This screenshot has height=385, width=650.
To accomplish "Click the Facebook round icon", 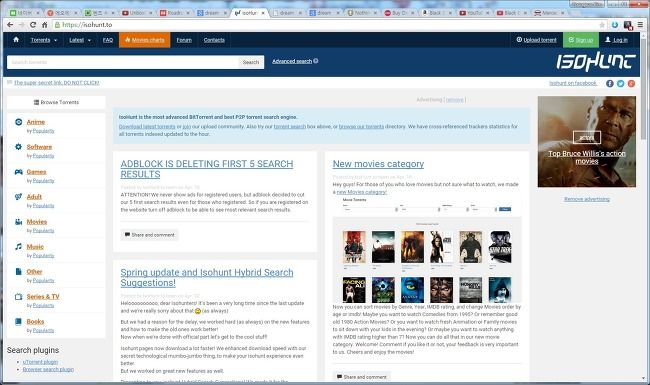I will click(x=609, y=83).
